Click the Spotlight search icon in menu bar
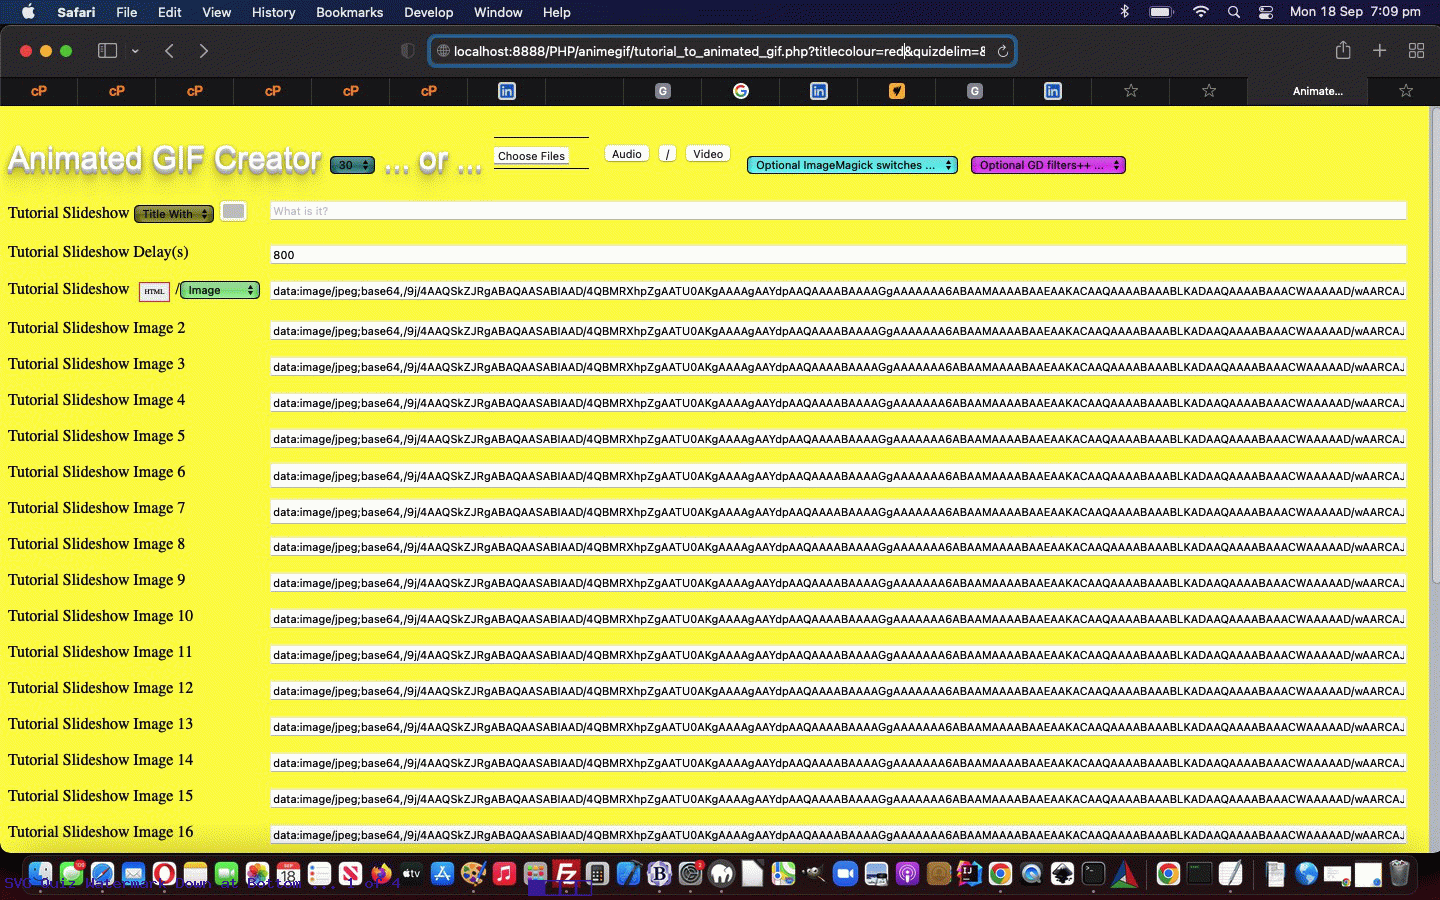The image size is (1440, 900). pos(1234,12)
